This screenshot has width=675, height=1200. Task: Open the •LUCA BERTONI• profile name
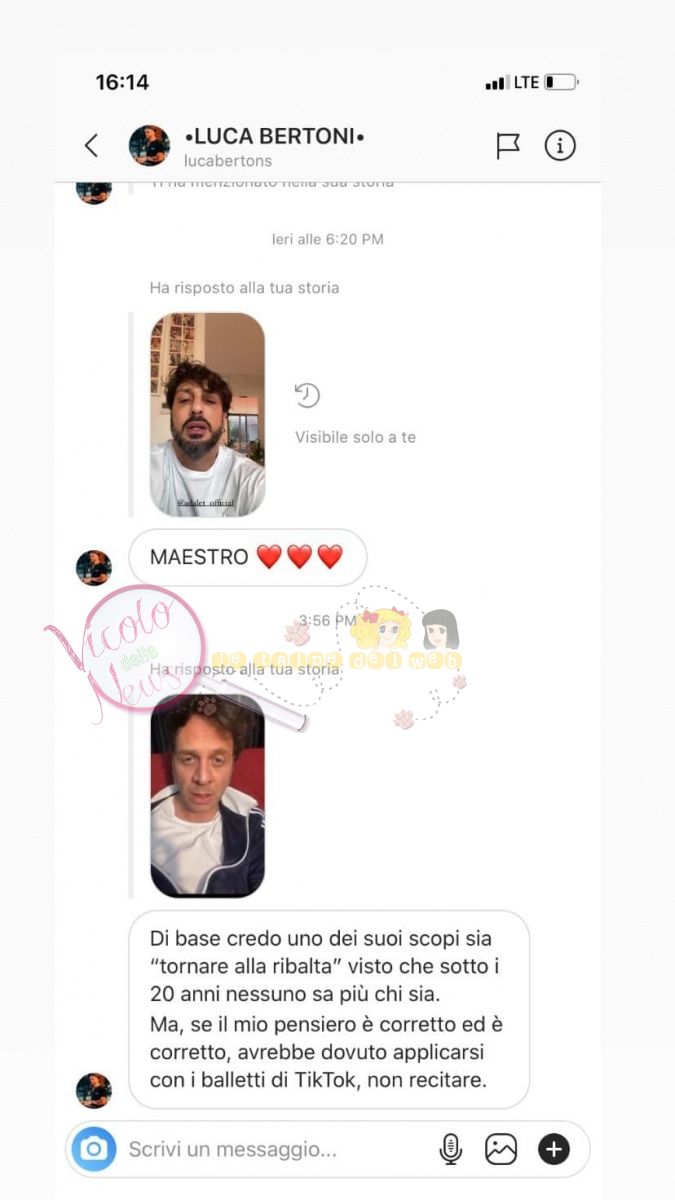274,136
